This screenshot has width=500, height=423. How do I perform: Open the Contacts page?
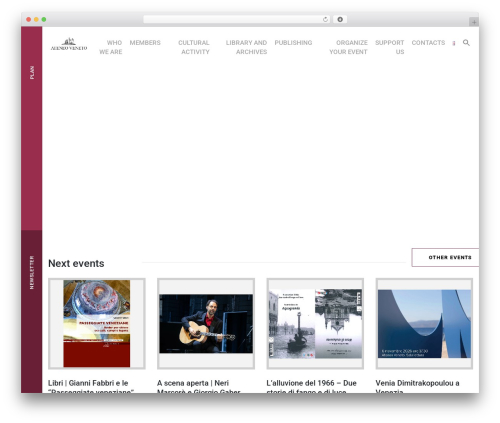pos(428,43)
